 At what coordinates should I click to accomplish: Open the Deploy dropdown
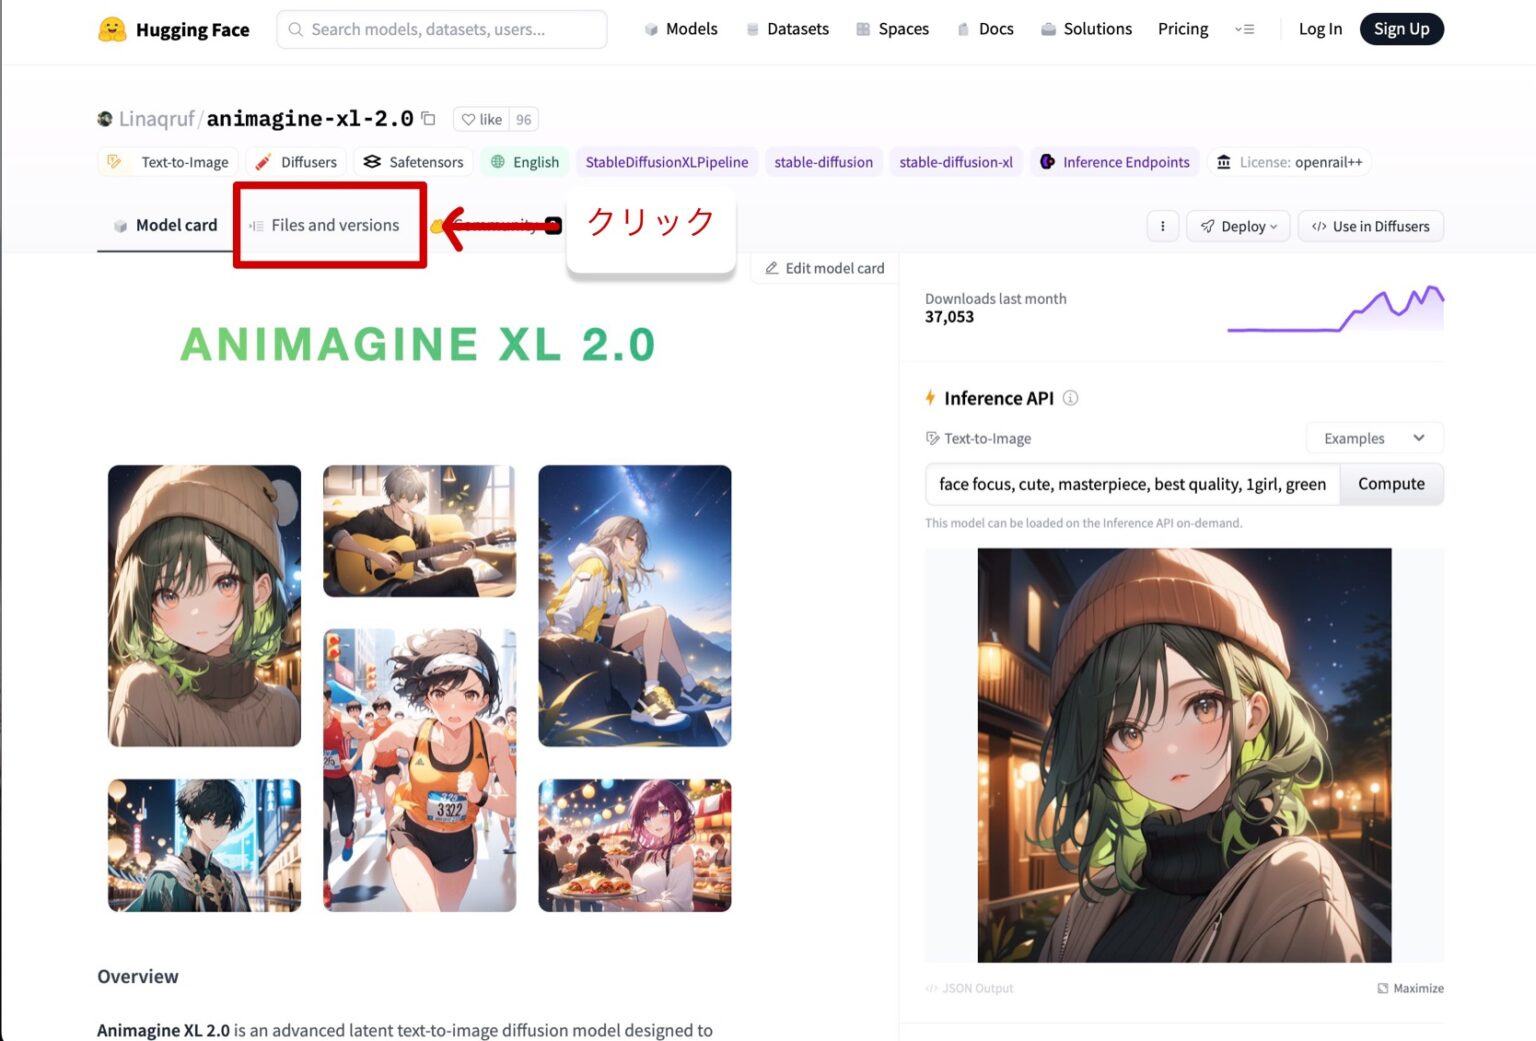point(1238,226)
